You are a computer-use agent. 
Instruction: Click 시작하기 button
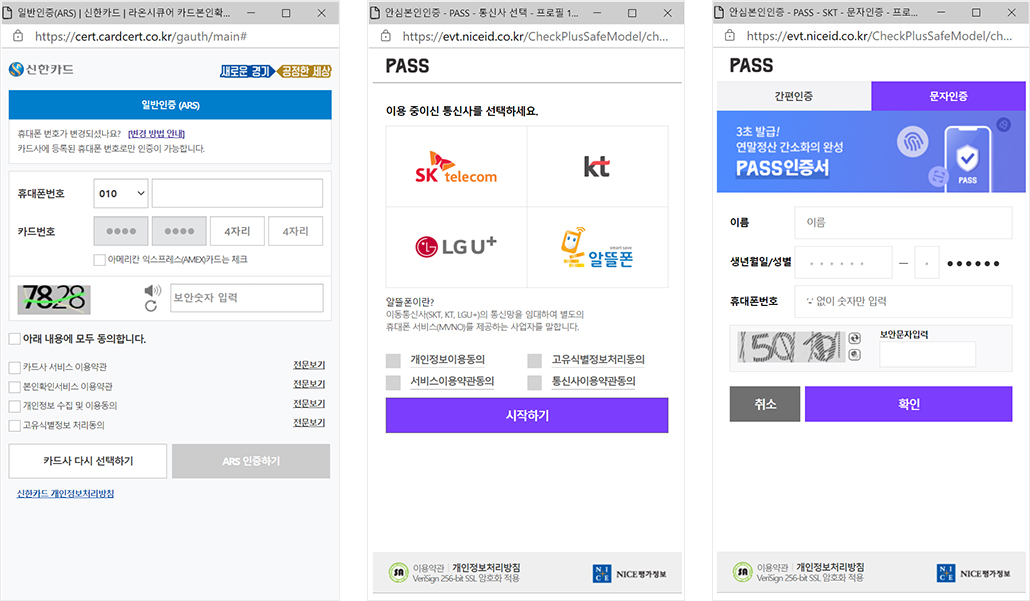pos(527,415)
